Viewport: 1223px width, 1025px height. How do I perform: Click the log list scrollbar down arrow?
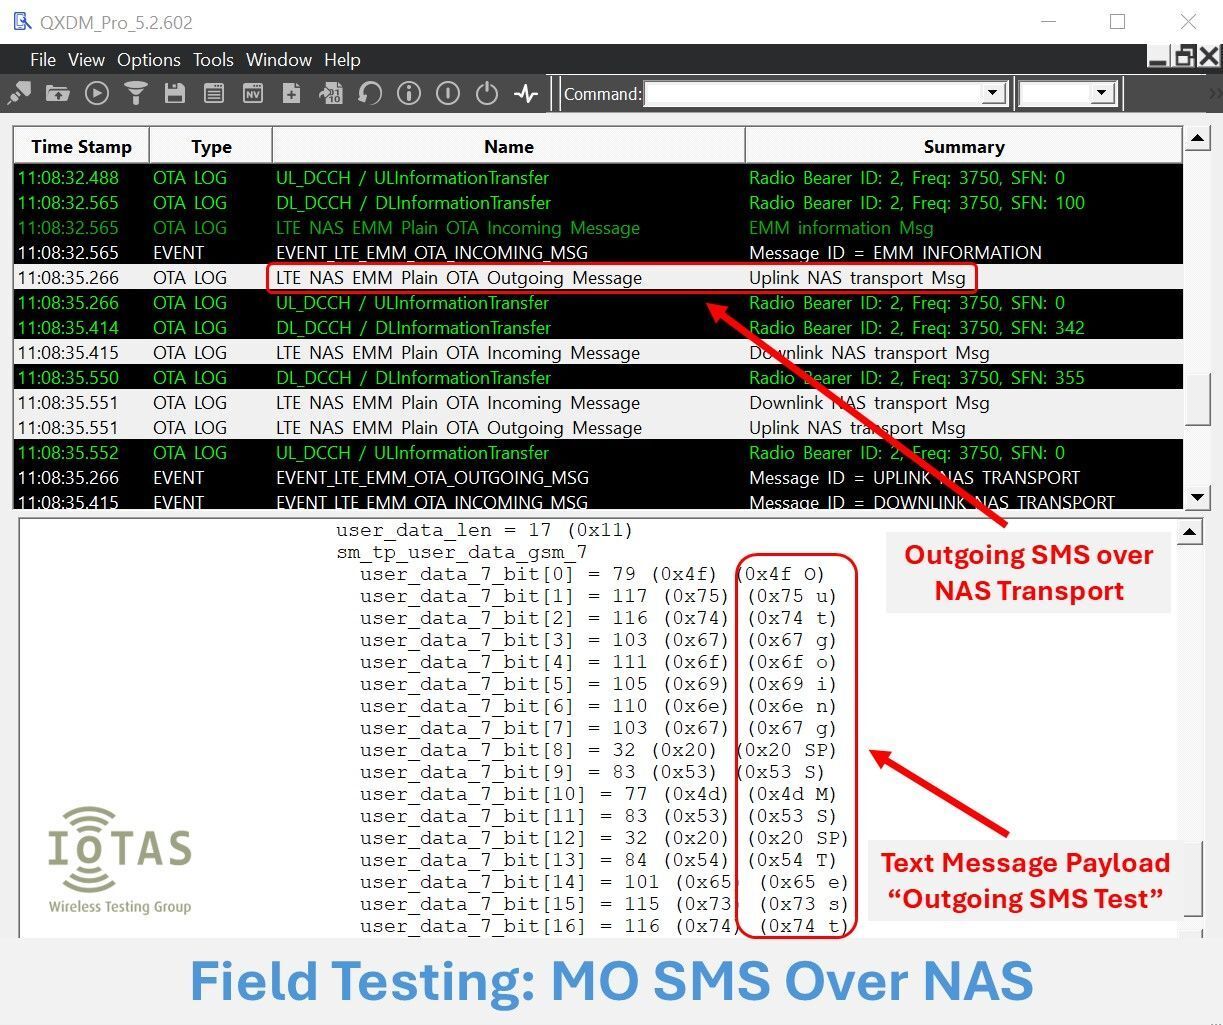point(1197,497)
